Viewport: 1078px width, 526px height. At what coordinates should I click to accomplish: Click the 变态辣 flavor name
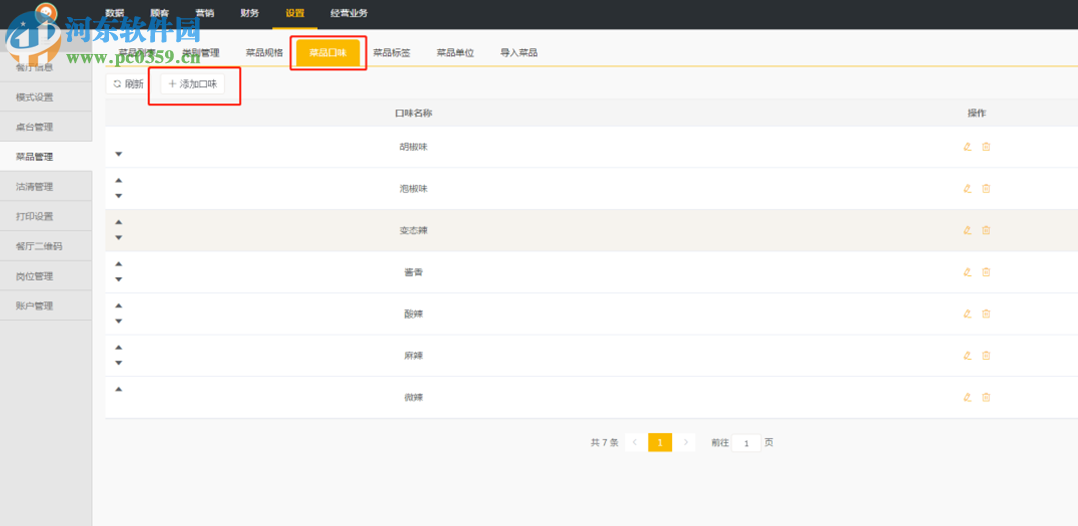(x=413, y=230)
